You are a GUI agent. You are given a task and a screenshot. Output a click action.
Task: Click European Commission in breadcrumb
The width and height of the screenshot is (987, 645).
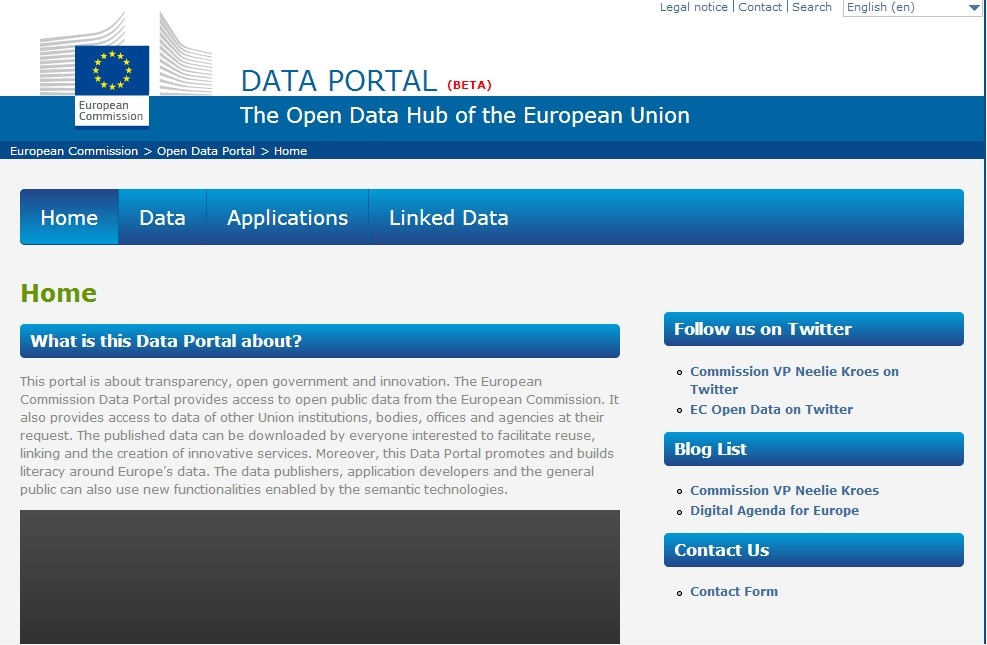click(x=74, y=151)
